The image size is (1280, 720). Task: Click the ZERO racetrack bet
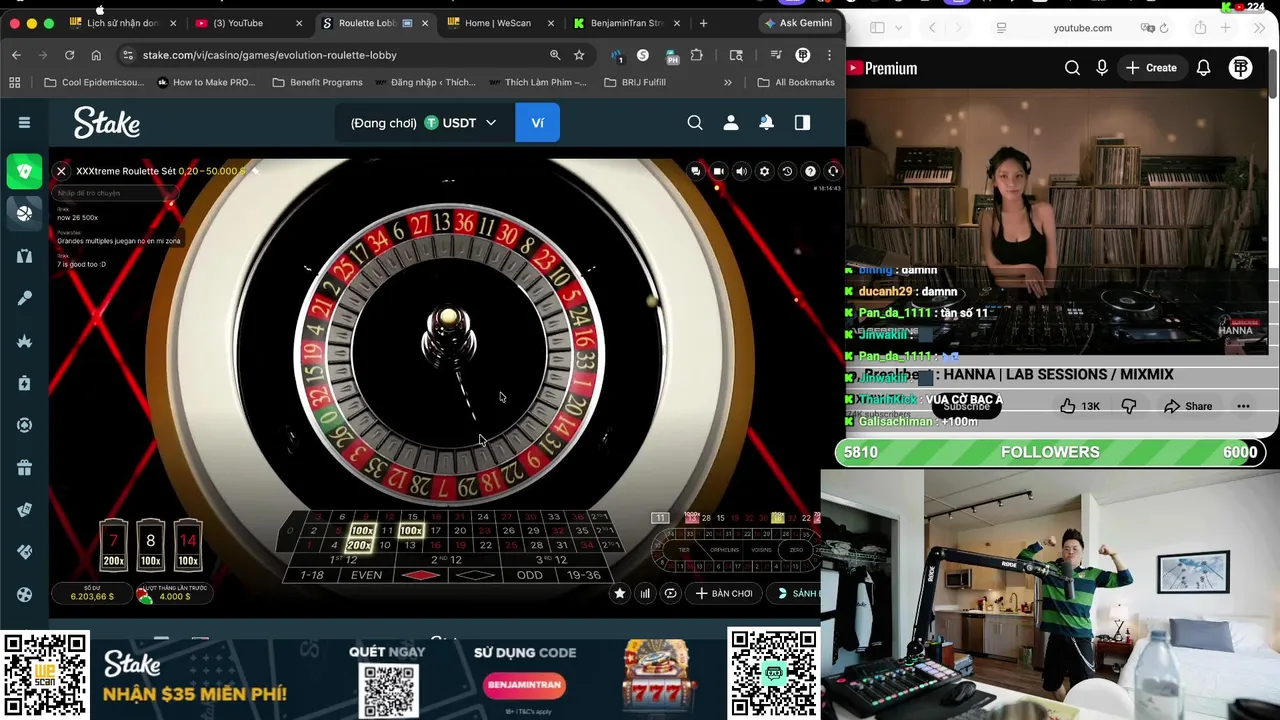pos(796,550)
